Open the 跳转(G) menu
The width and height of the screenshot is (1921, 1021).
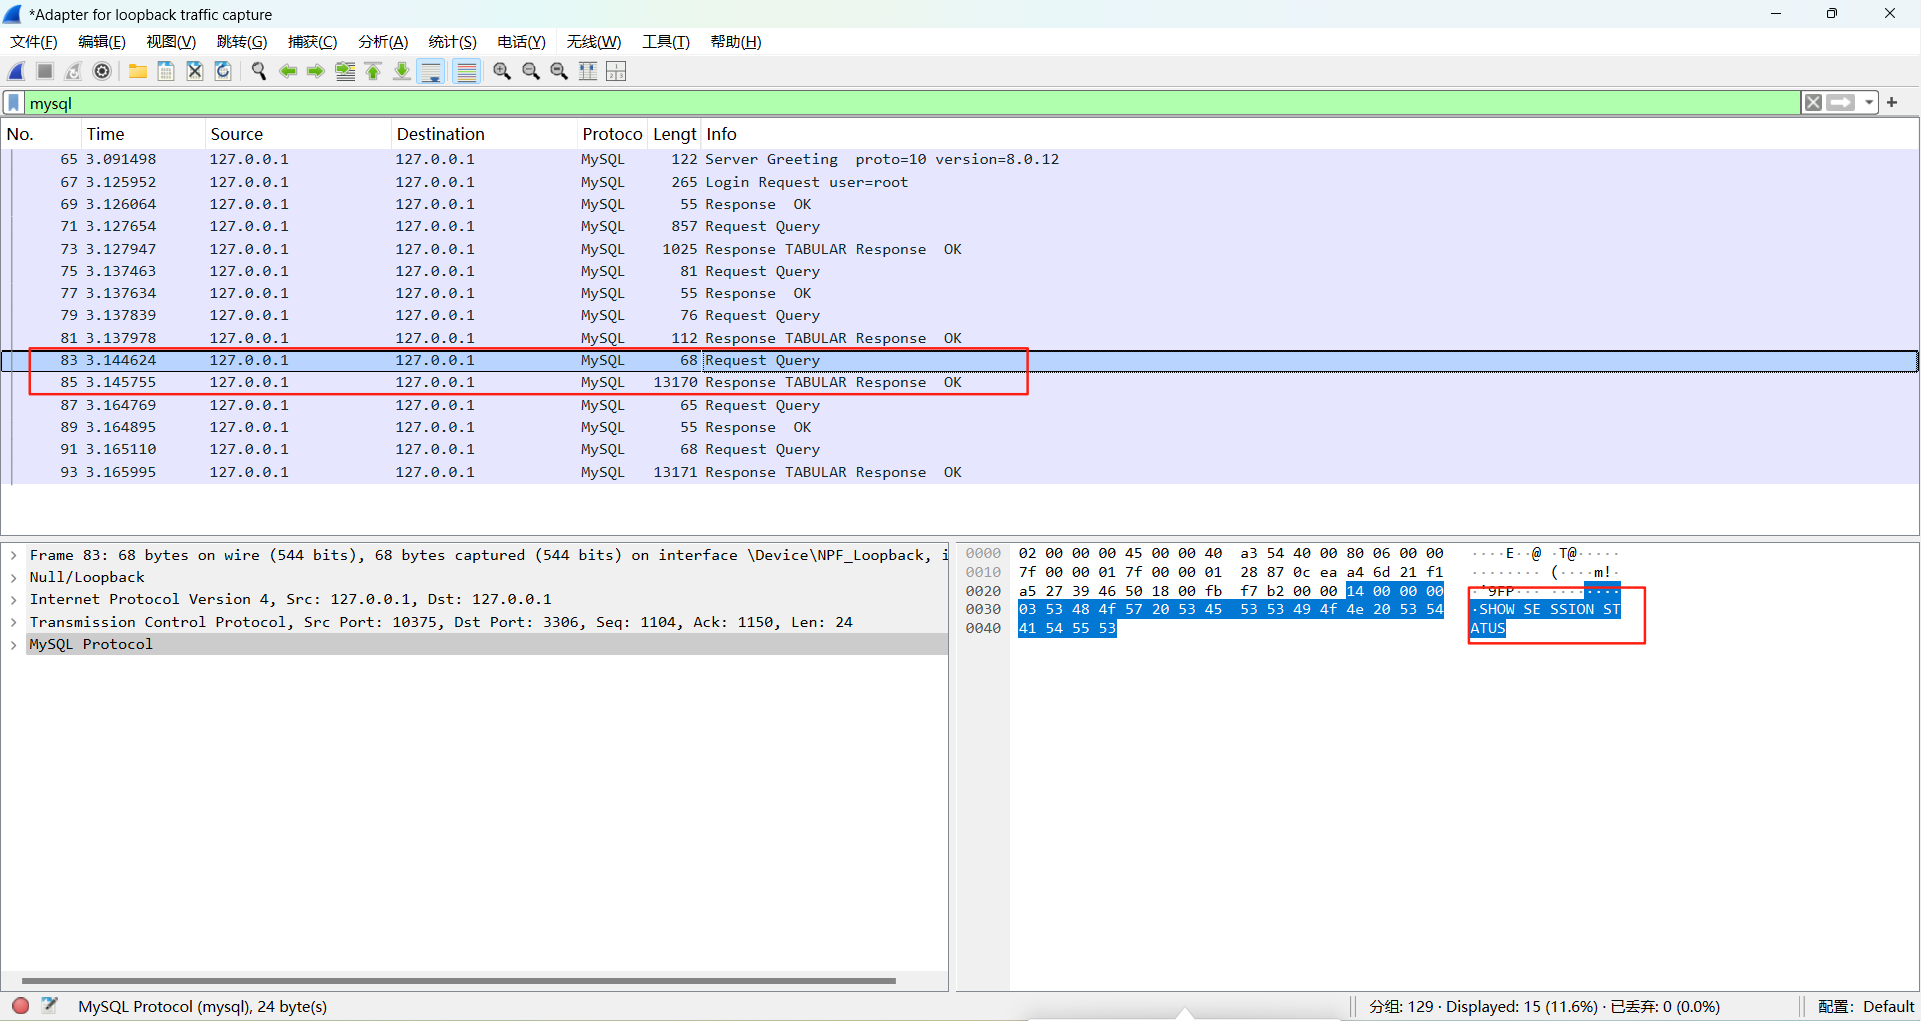pos(242,41)
